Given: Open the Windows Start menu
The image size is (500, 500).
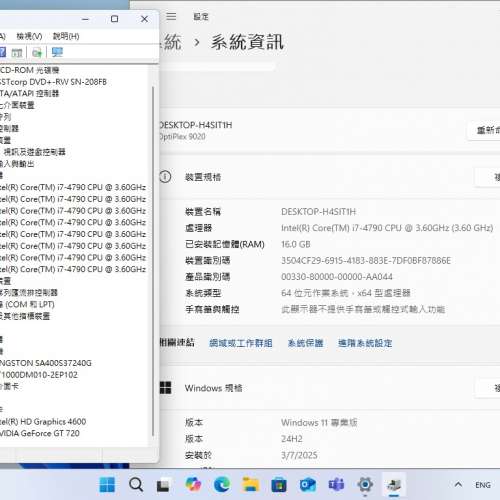Looking at the screenshot, I should click(107, 485).
